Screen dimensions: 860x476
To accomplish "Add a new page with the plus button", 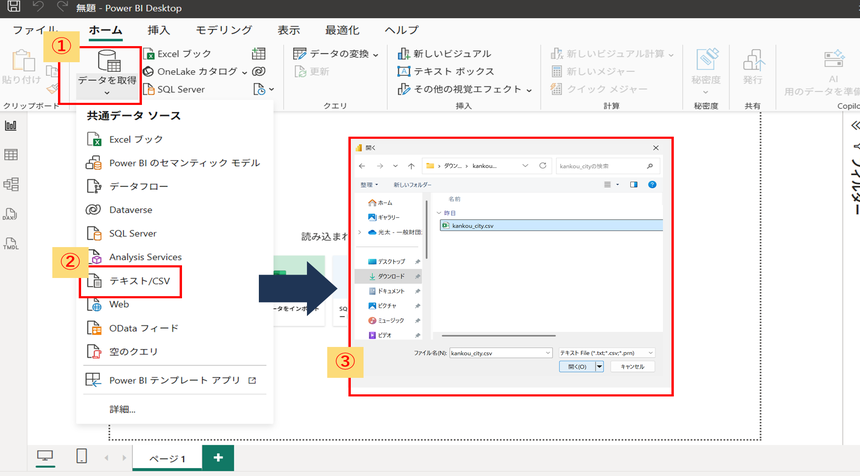I will click(x=218, y=458).
